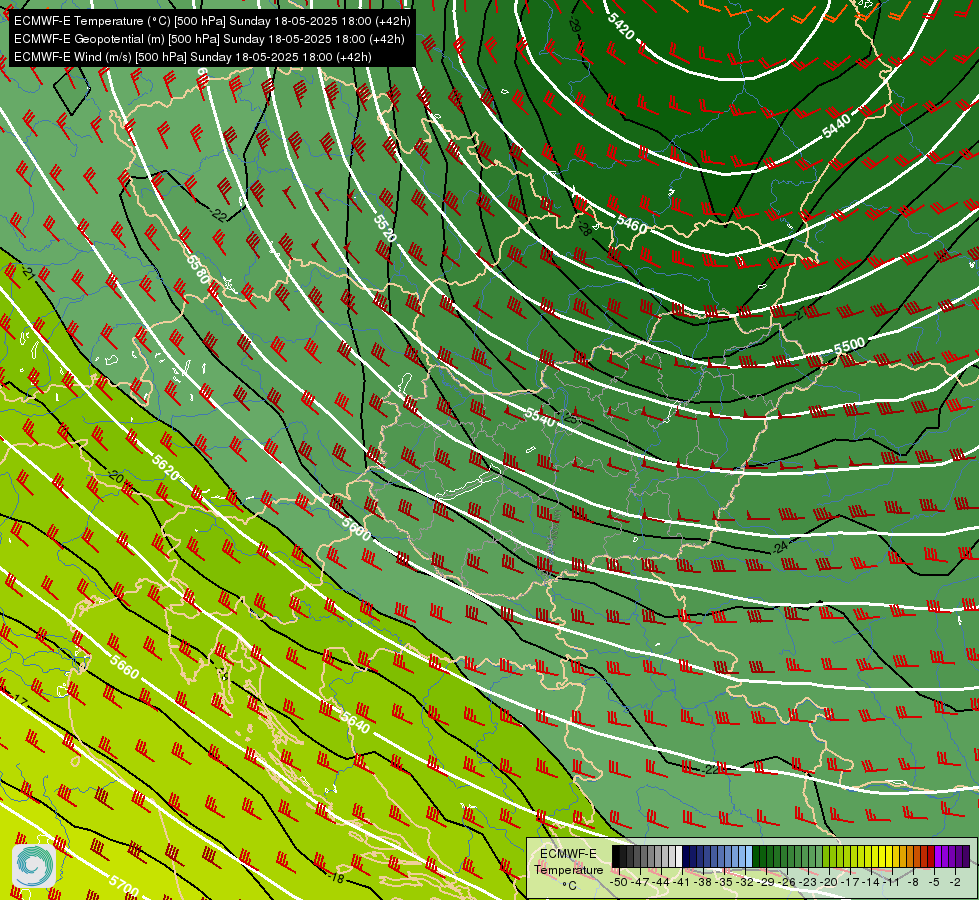Click the 5620 geopotential contour label
This screenshot has height=900, width=979.
[165, 468]
